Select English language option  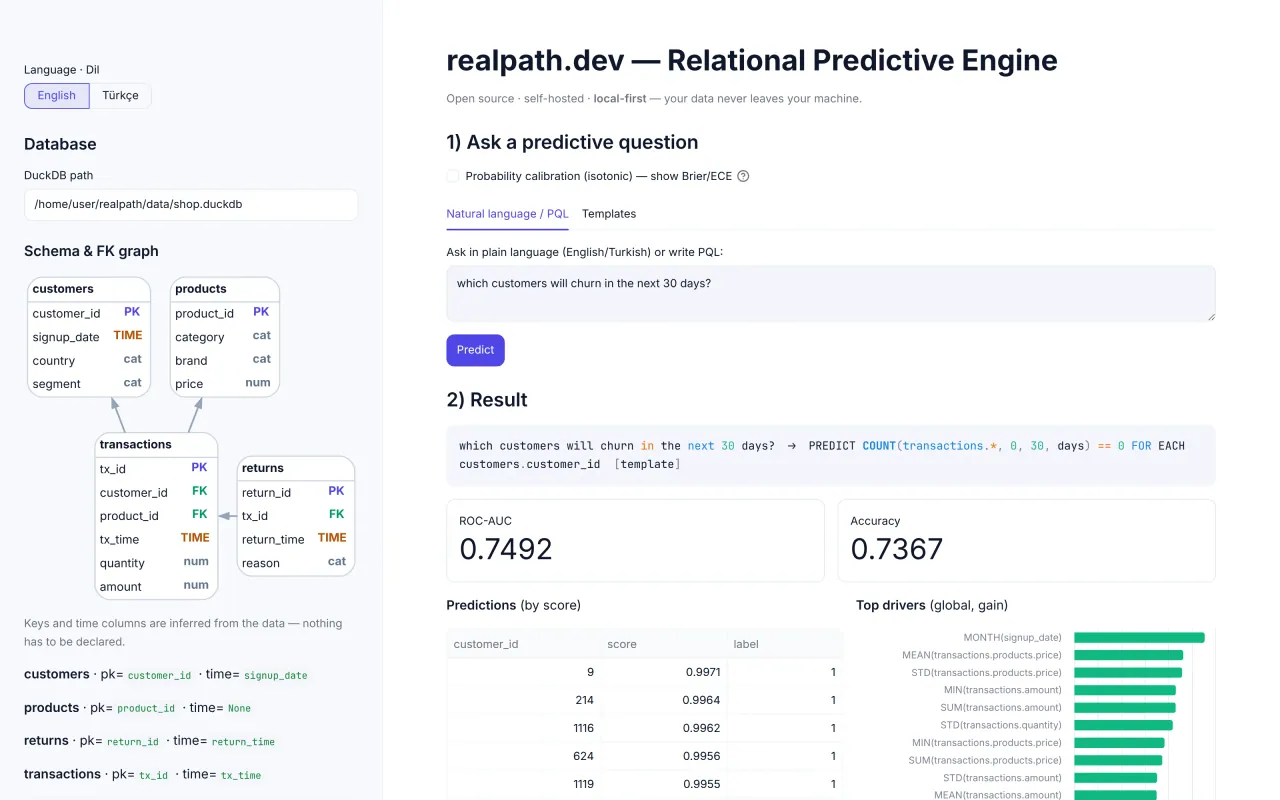click(57, 96)
